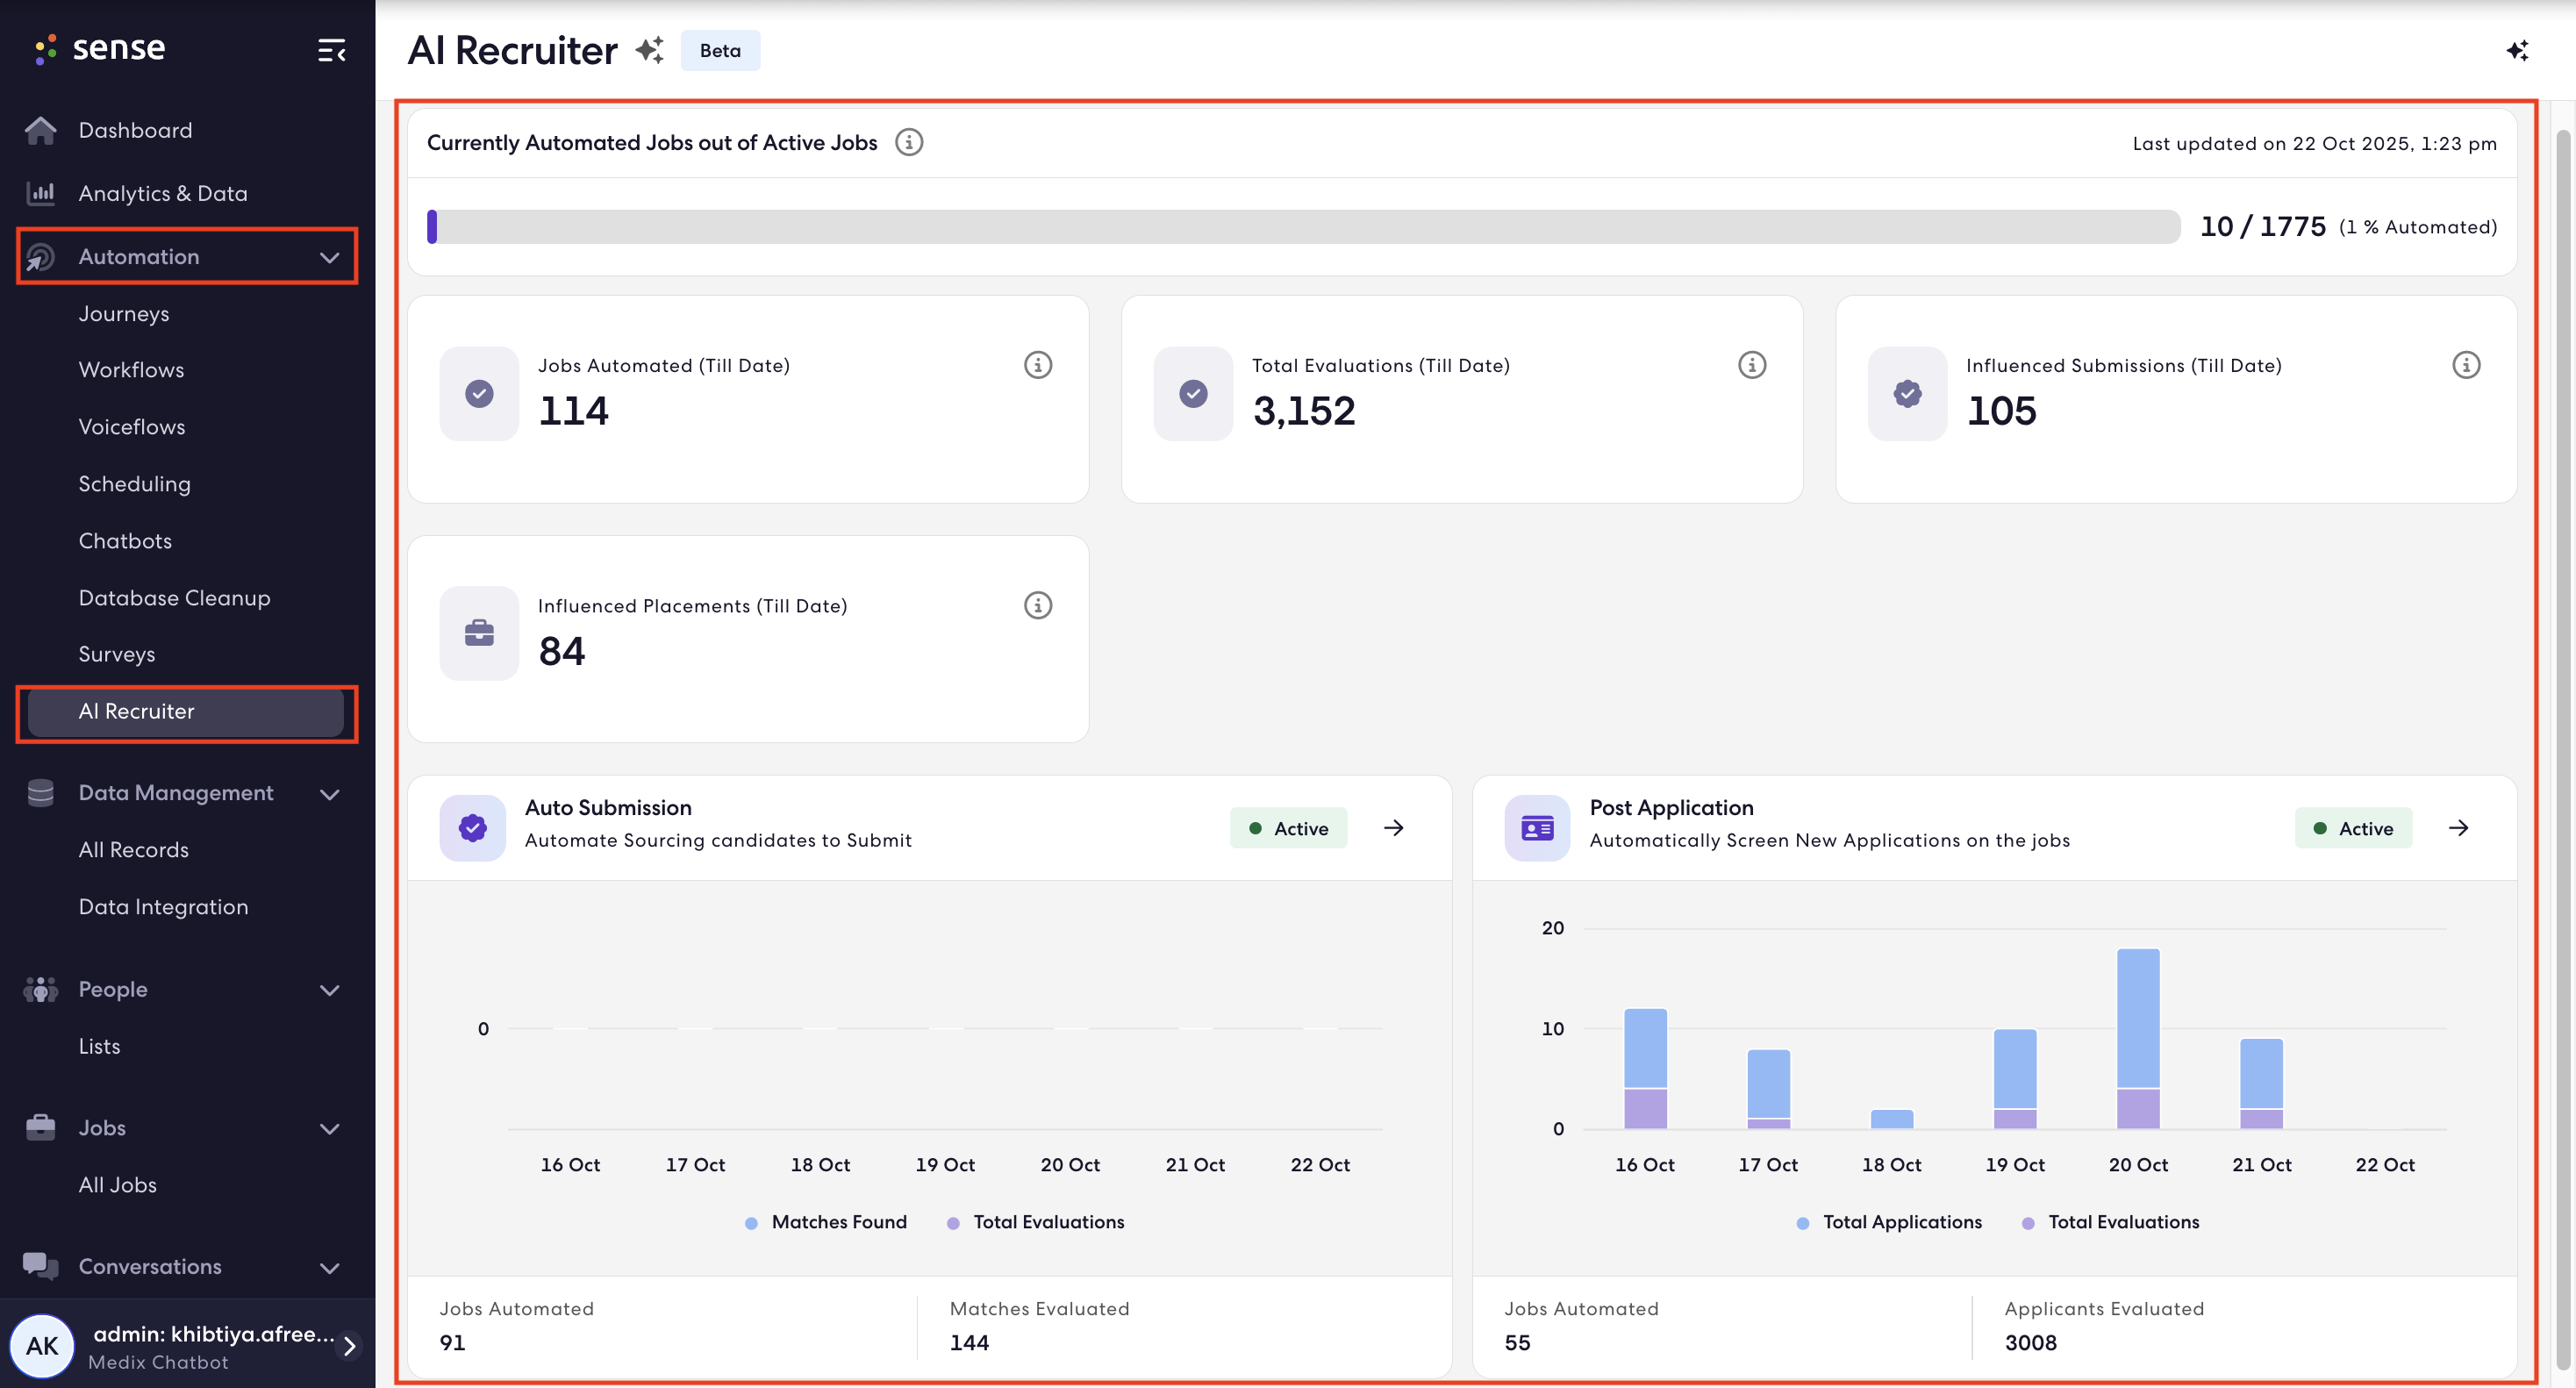Expand the Conversations section chevron
The image size is (2576, 1388).
(329, 1267)
